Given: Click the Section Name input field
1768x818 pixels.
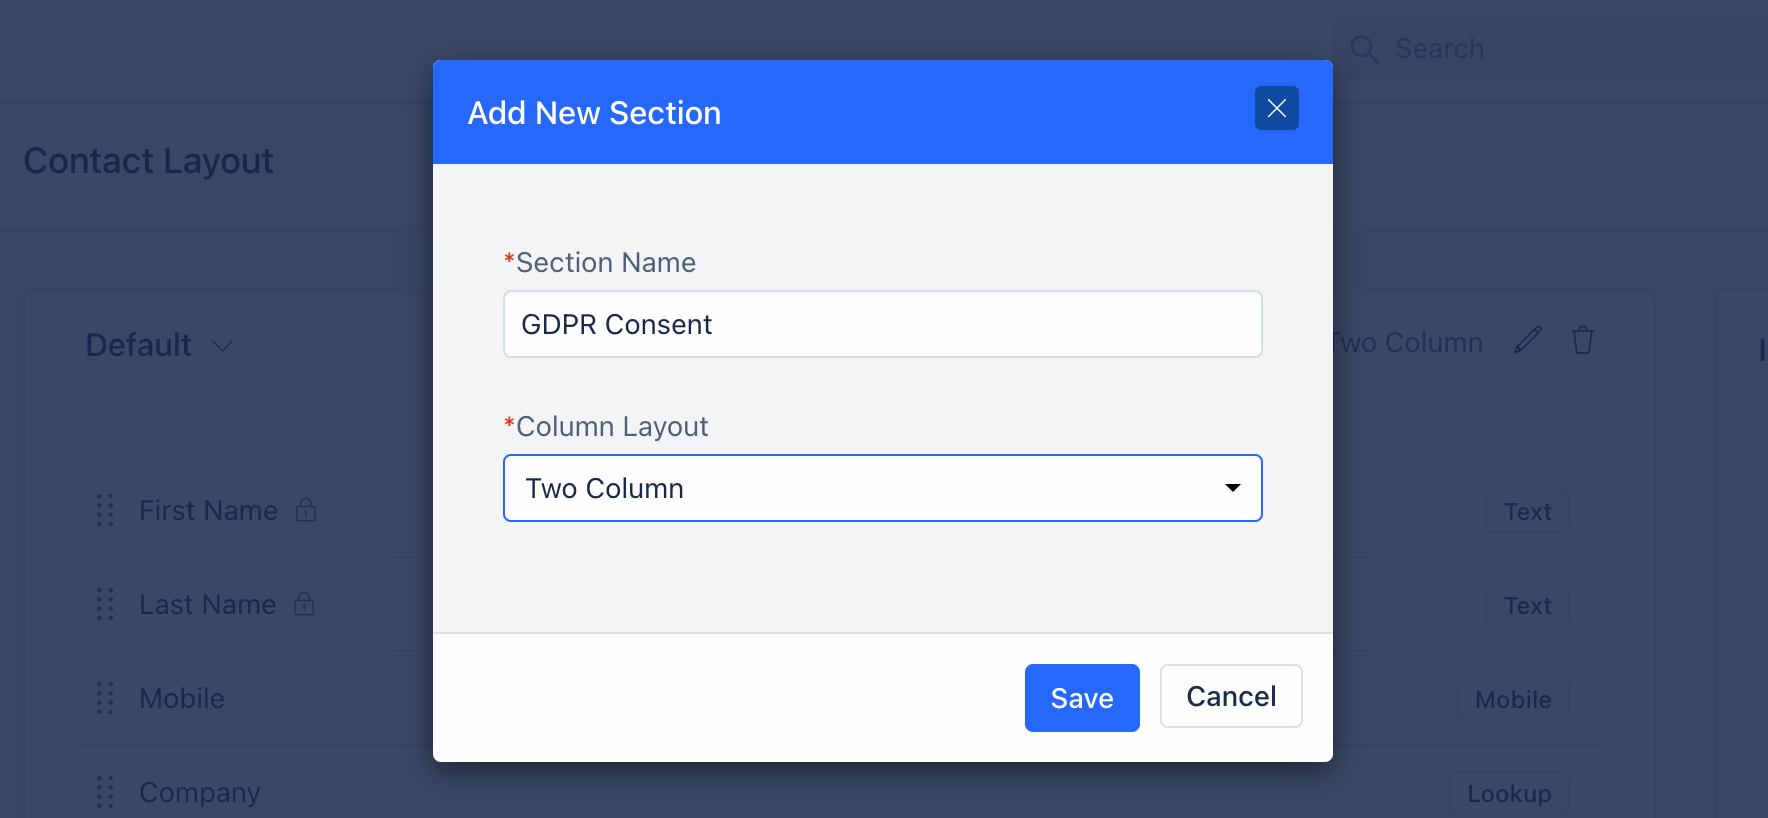Looking at the screenshot, I should (883, 324).
